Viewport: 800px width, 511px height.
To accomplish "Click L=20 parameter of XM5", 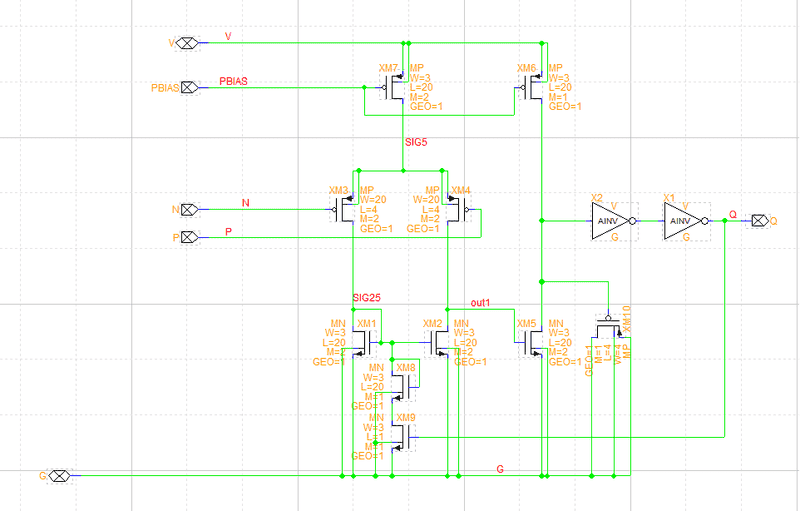I will (560, 343).
